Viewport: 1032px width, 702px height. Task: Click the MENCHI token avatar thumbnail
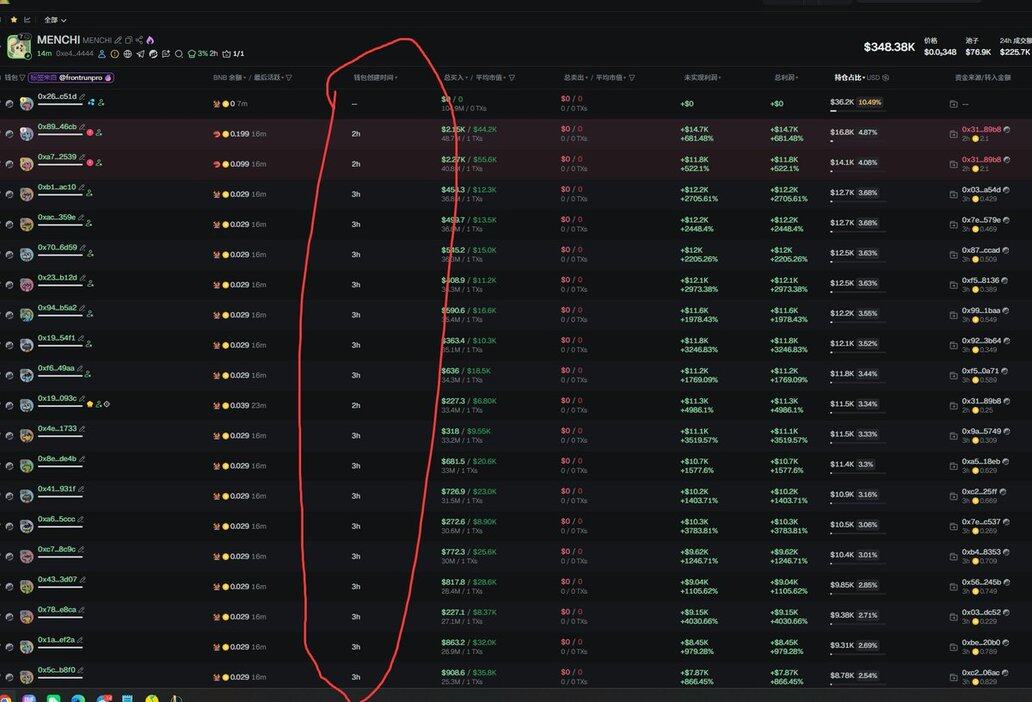(x=18, y=46)
